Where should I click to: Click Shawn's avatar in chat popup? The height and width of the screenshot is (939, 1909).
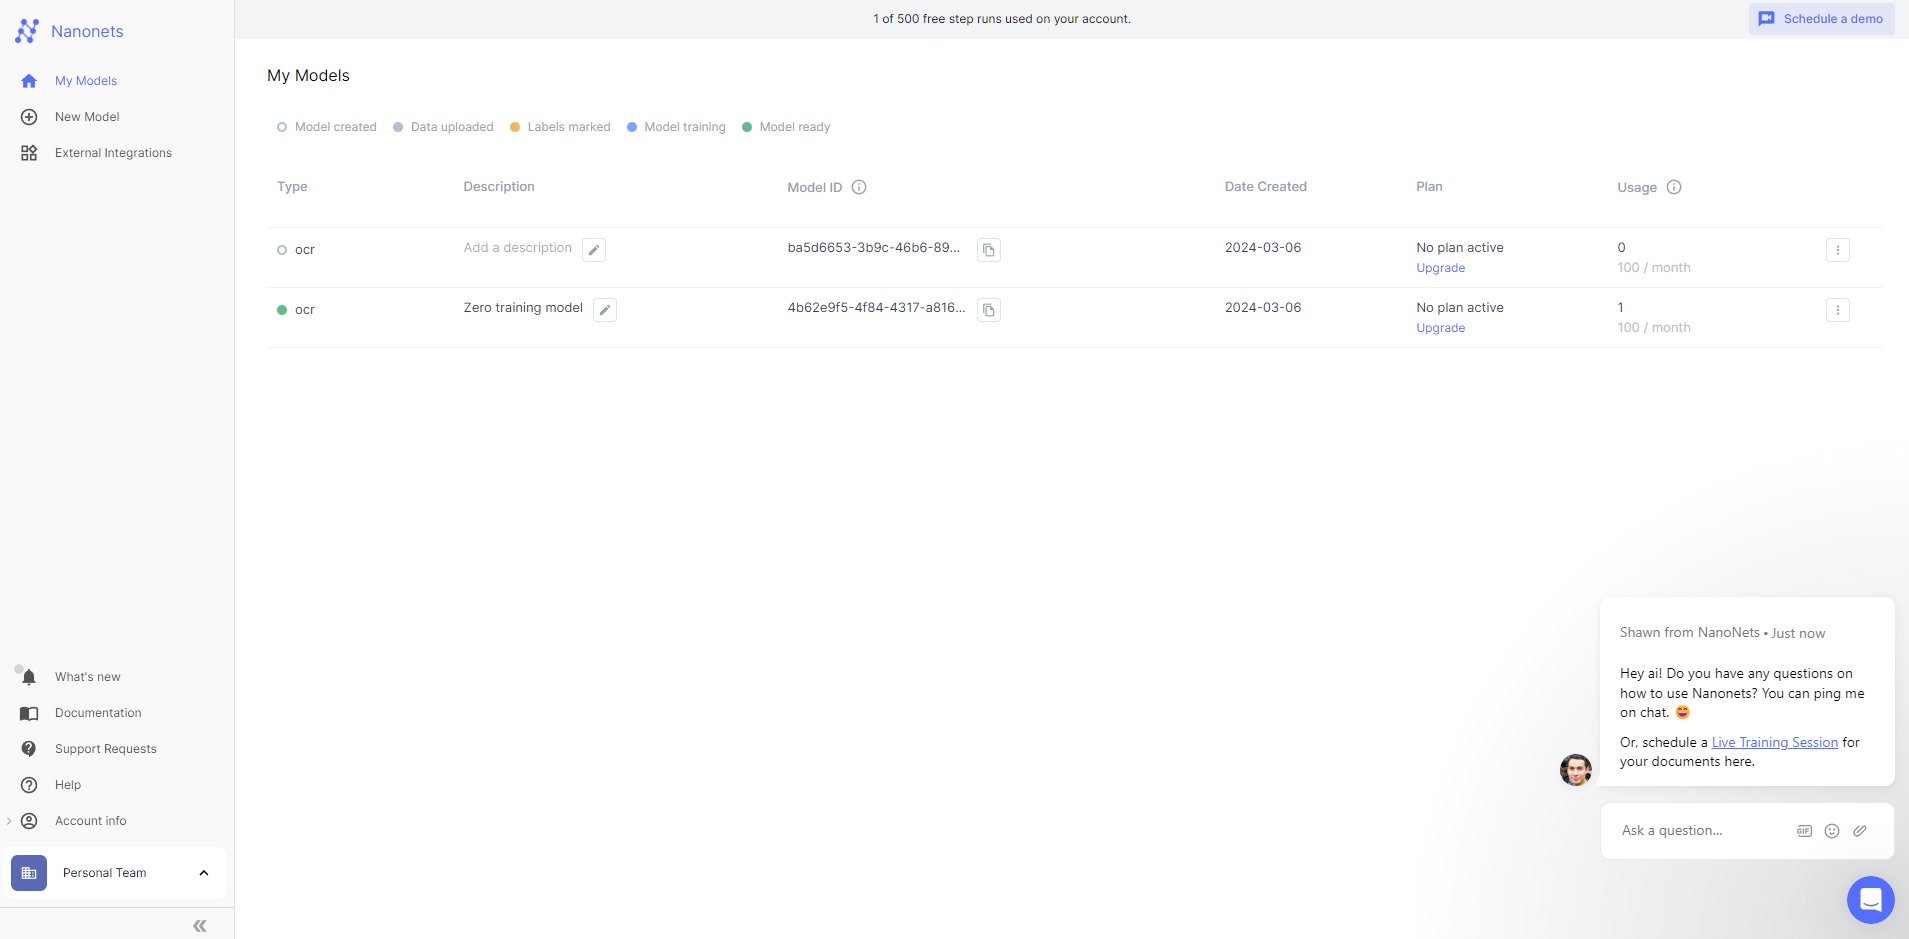coord(1576,770)
